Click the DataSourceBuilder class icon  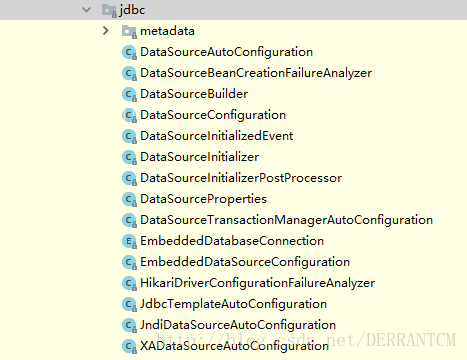point(129,95)
